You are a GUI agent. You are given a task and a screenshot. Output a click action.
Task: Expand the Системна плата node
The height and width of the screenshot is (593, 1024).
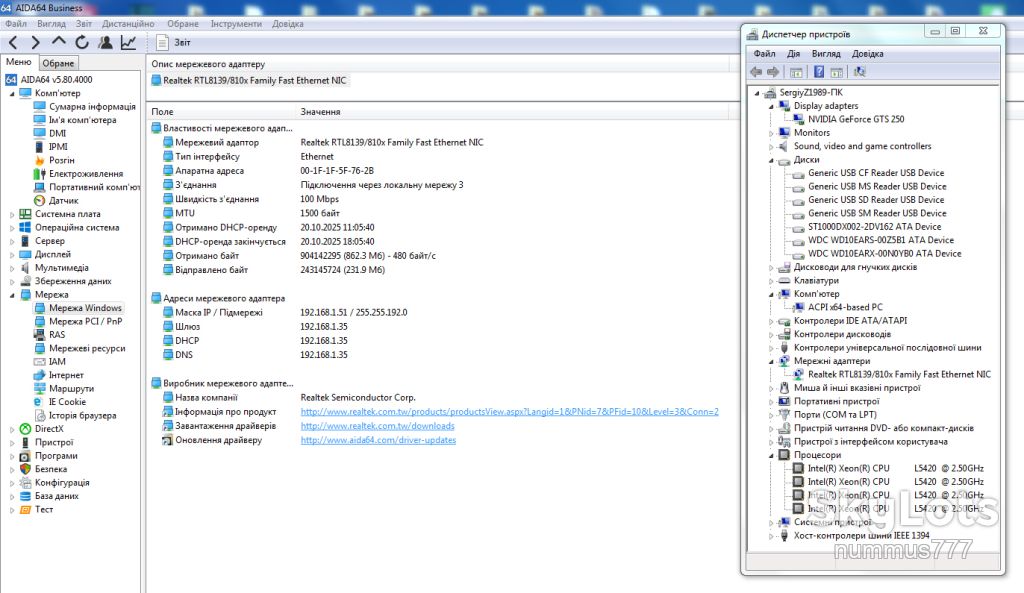pos(12,214)
